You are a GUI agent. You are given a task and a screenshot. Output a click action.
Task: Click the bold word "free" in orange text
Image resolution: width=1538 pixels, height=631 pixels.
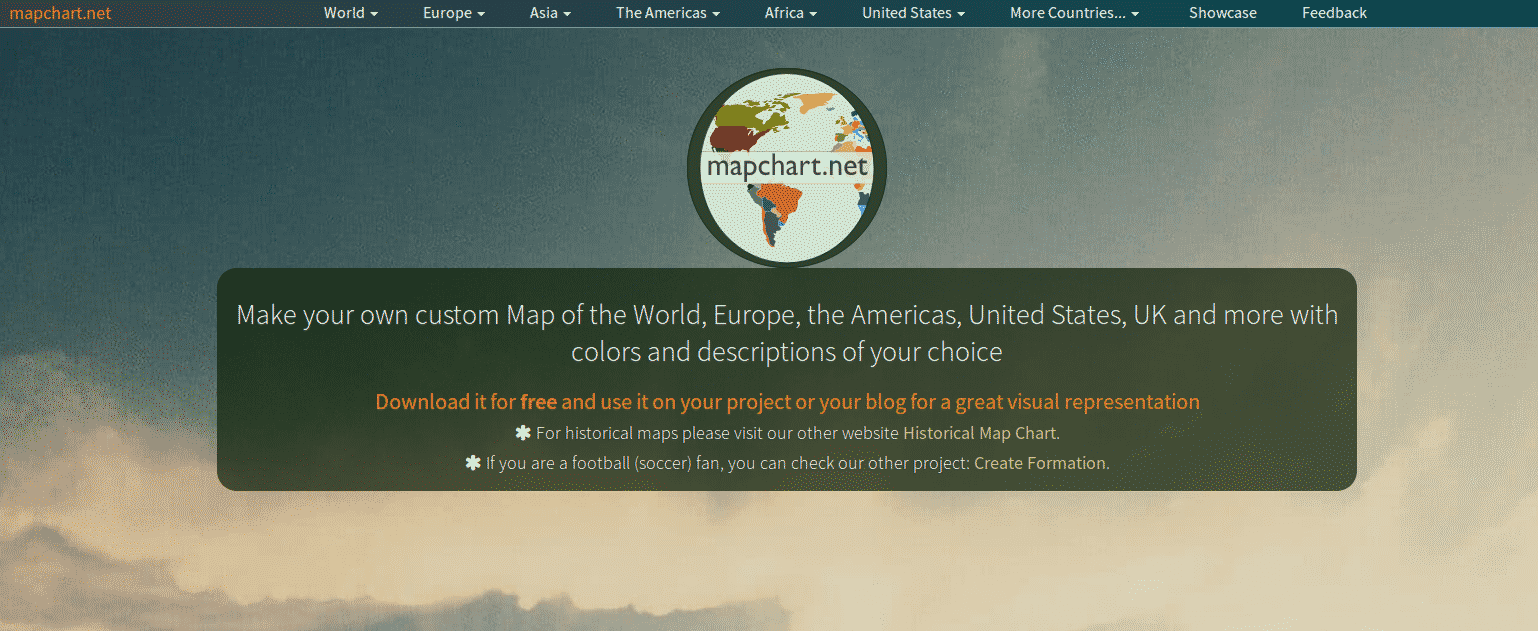(538, 402)
